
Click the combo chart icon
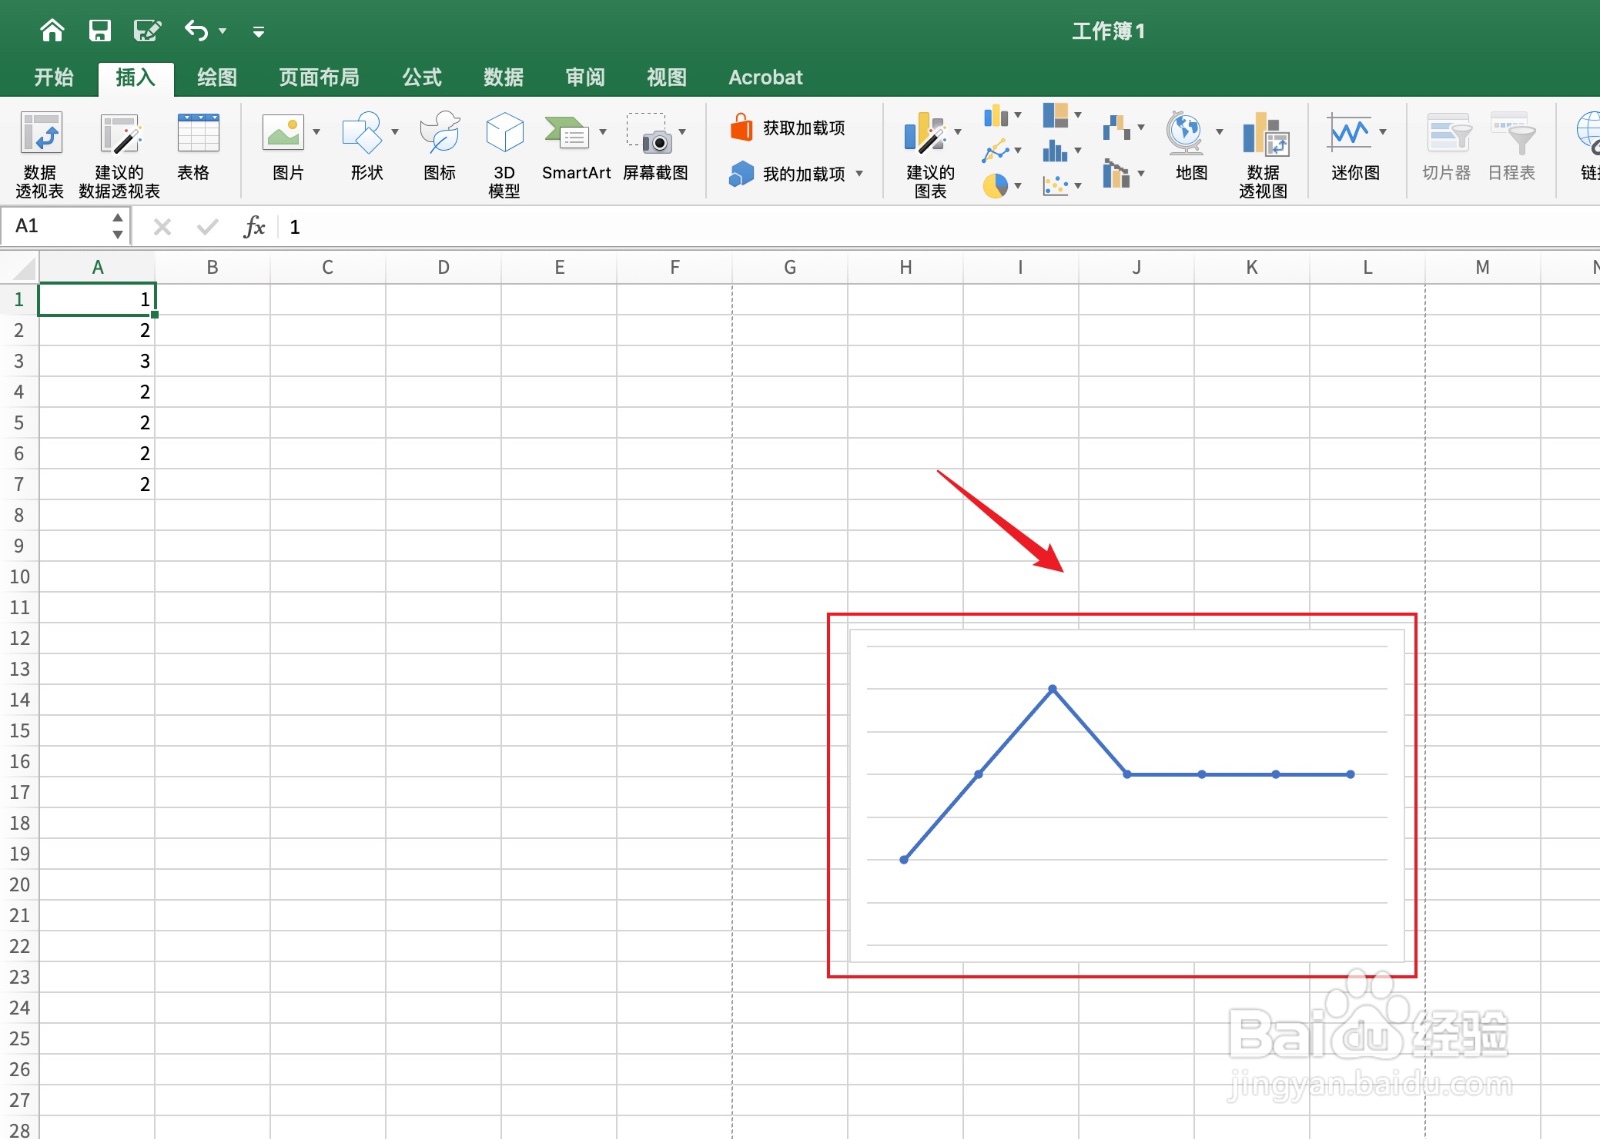tap(1116, 174)
